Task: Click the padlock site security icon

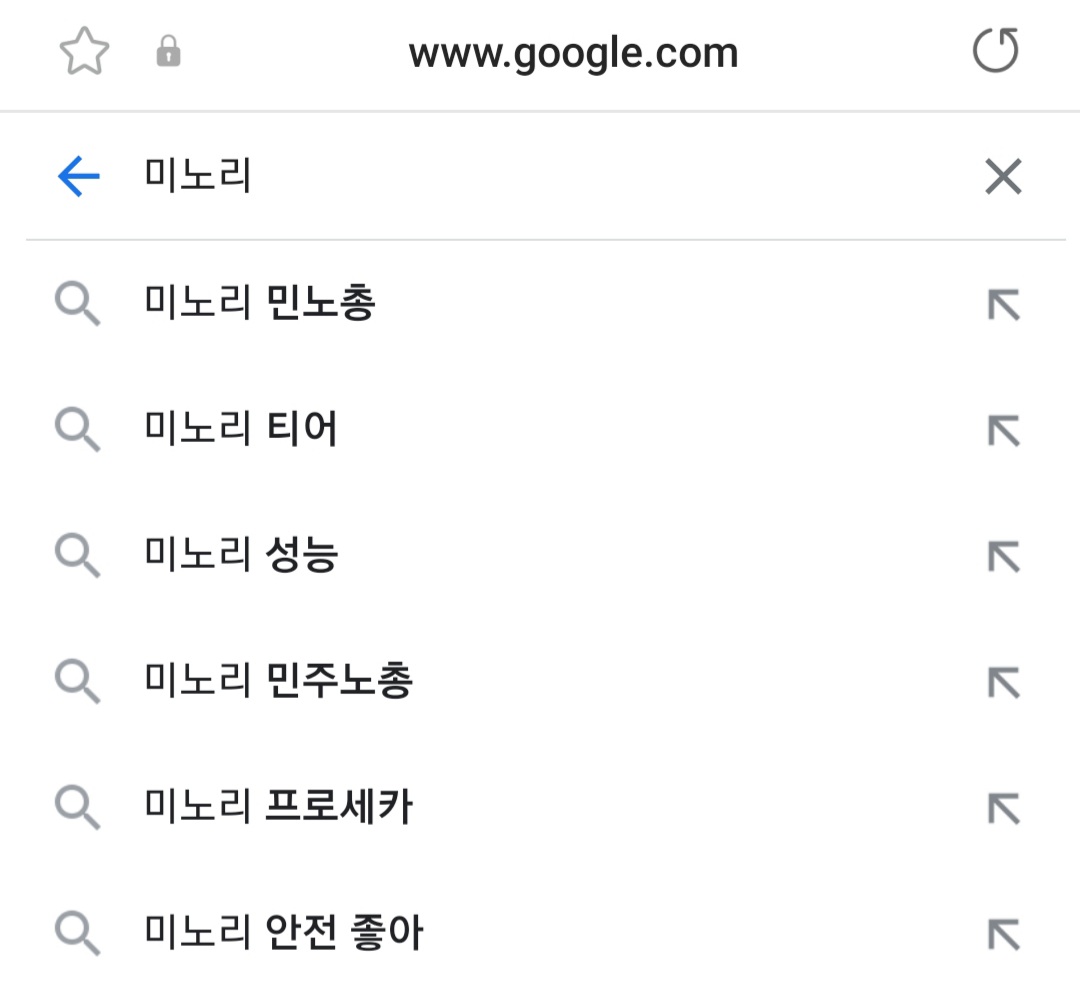Action: (169, 52)
